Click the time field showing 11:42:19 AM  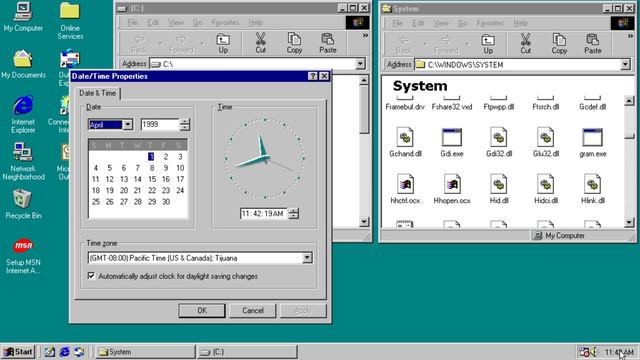click(x=264, y=213)
